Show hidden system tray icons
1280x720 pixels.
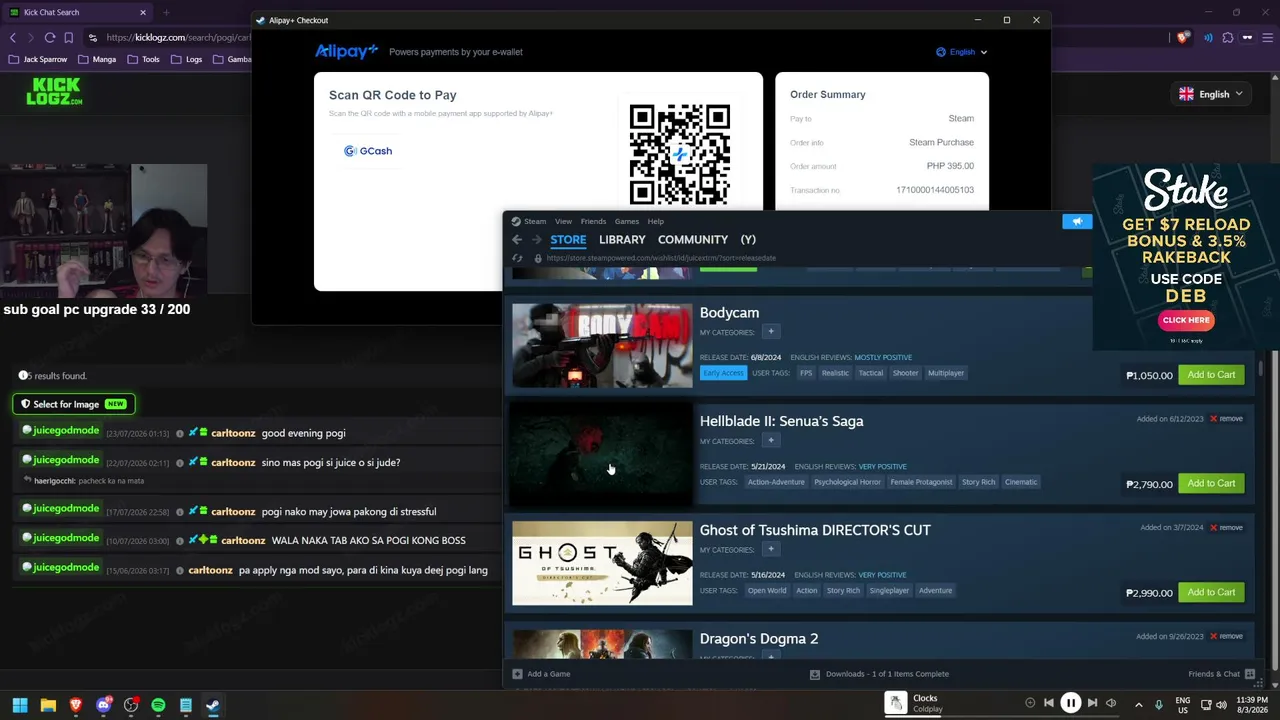tap(1138, 704)
